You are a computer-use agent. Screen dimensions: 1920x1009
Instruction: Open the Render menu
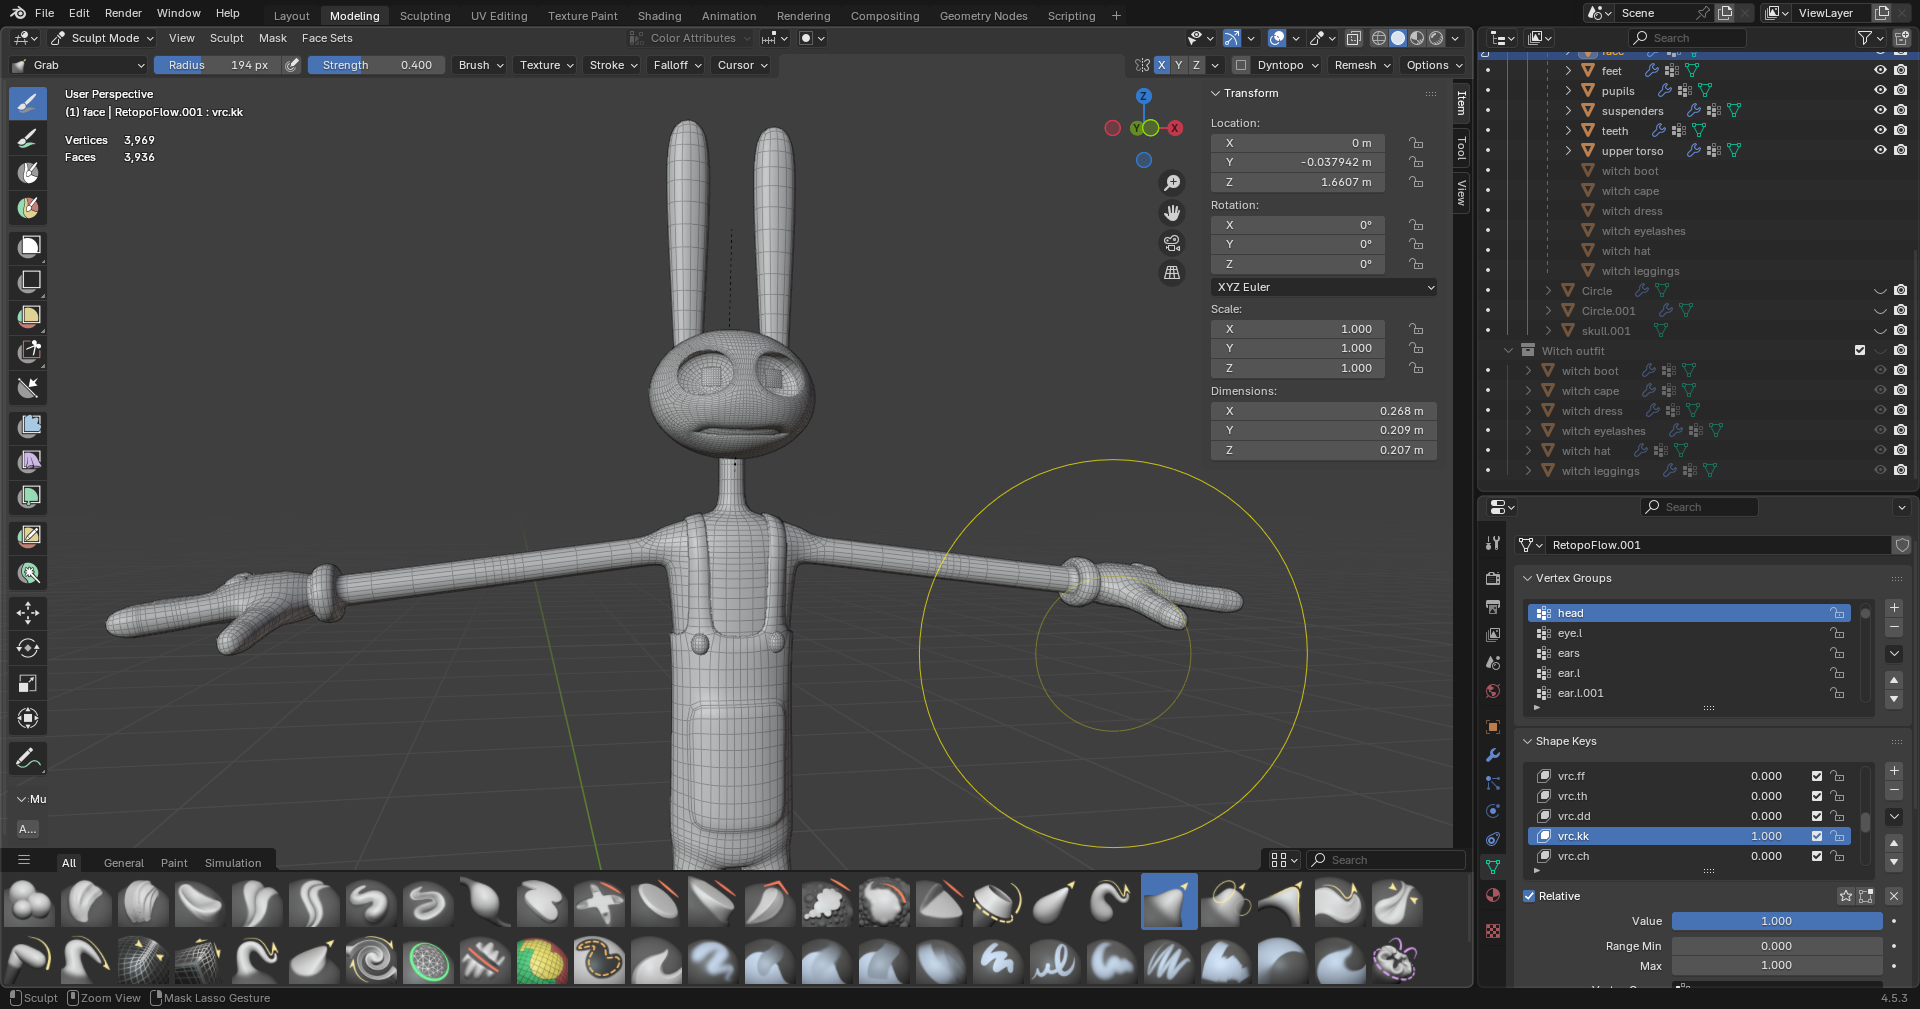pyautogui.click(x=123, y=13)
